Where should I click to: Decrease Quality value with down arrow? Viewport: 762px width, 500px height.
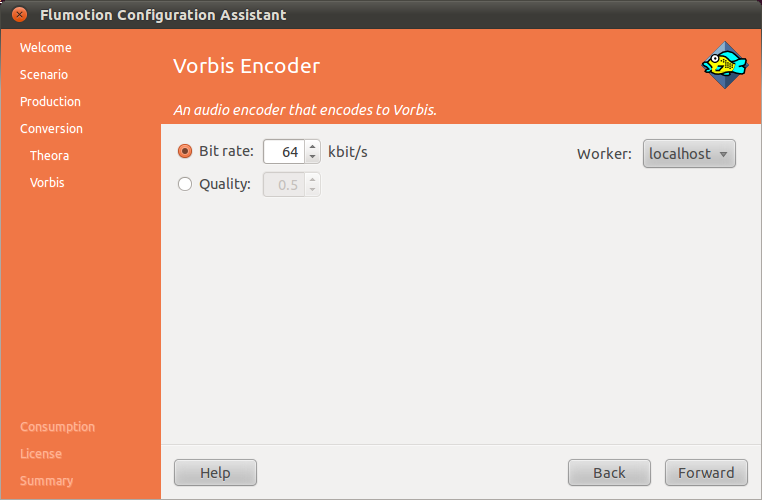[x=312, y=190]
